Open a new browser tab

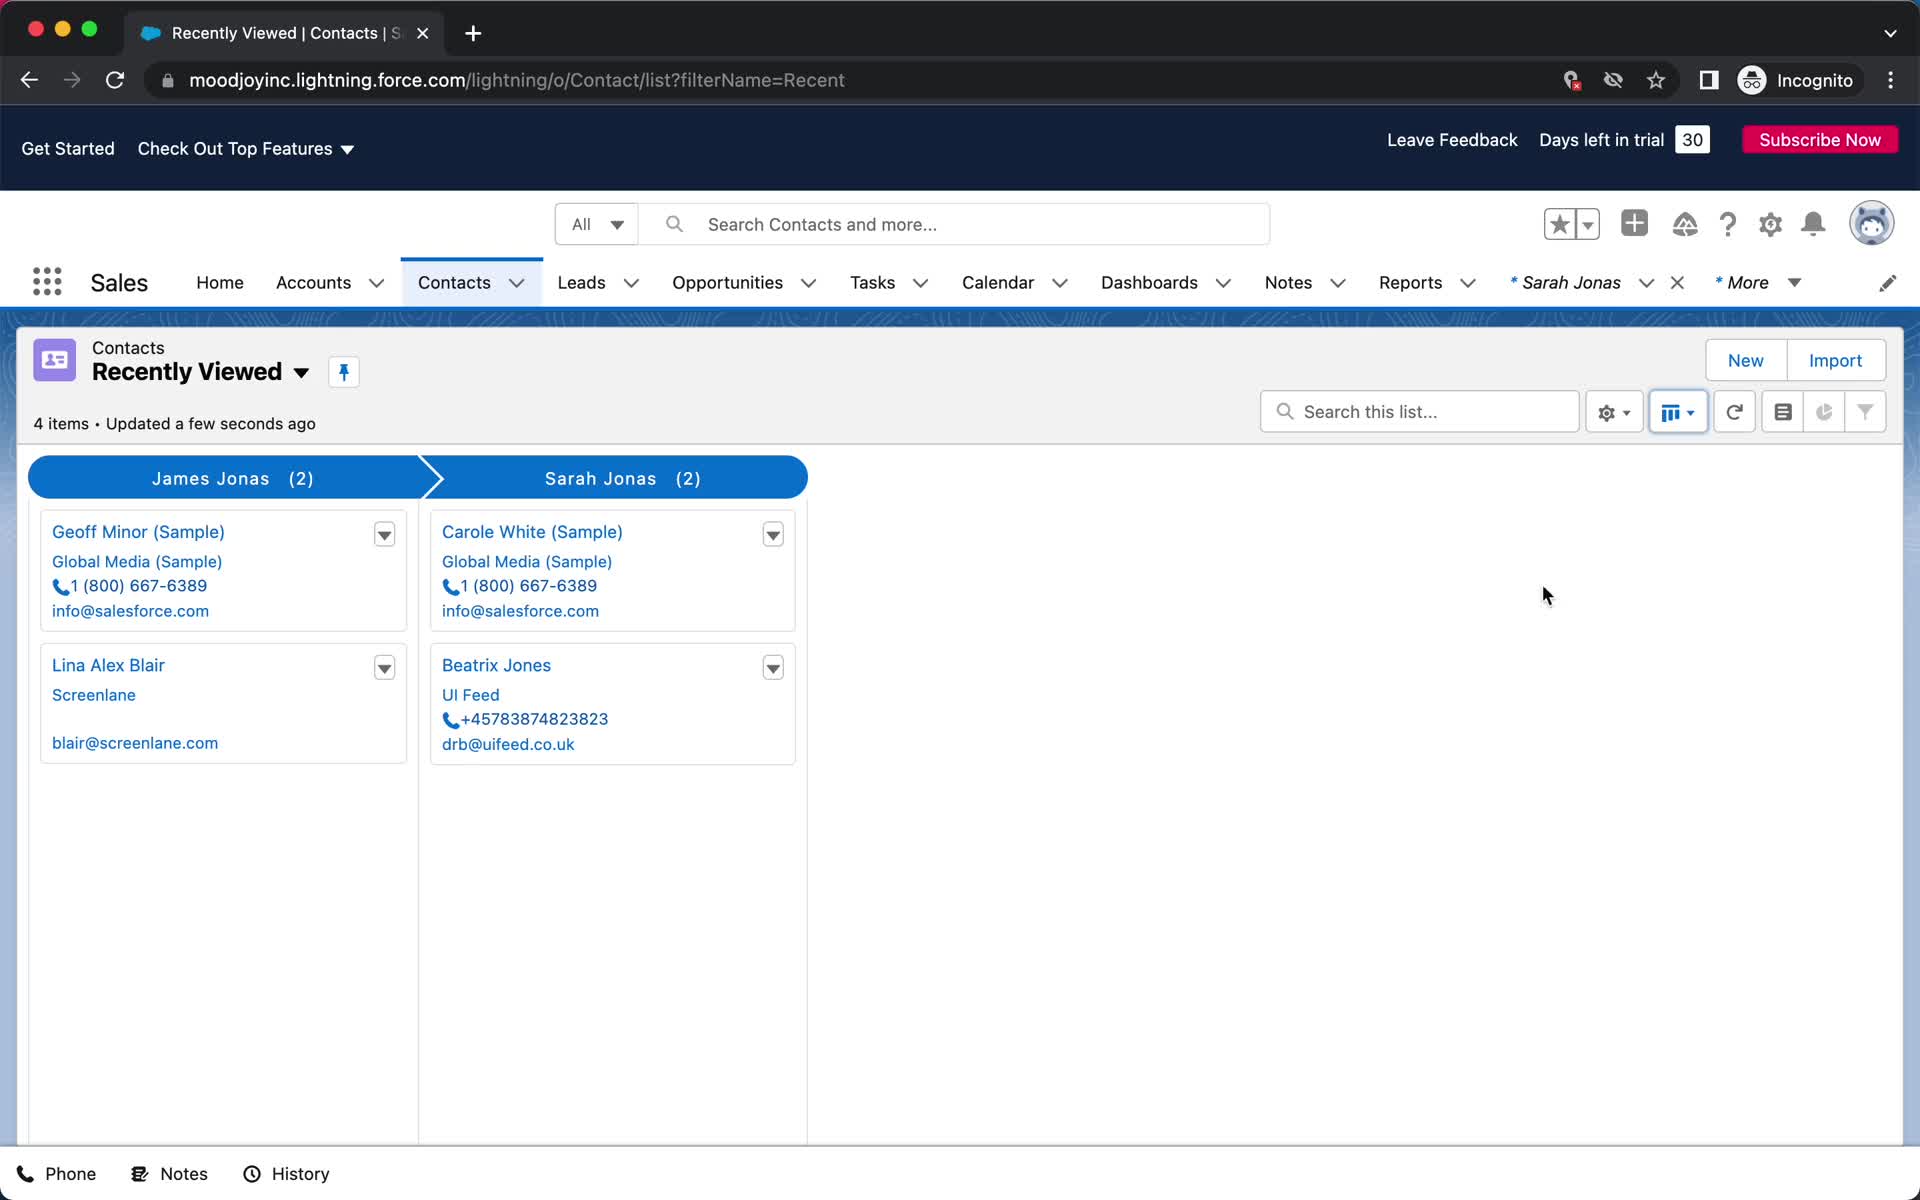473,33
